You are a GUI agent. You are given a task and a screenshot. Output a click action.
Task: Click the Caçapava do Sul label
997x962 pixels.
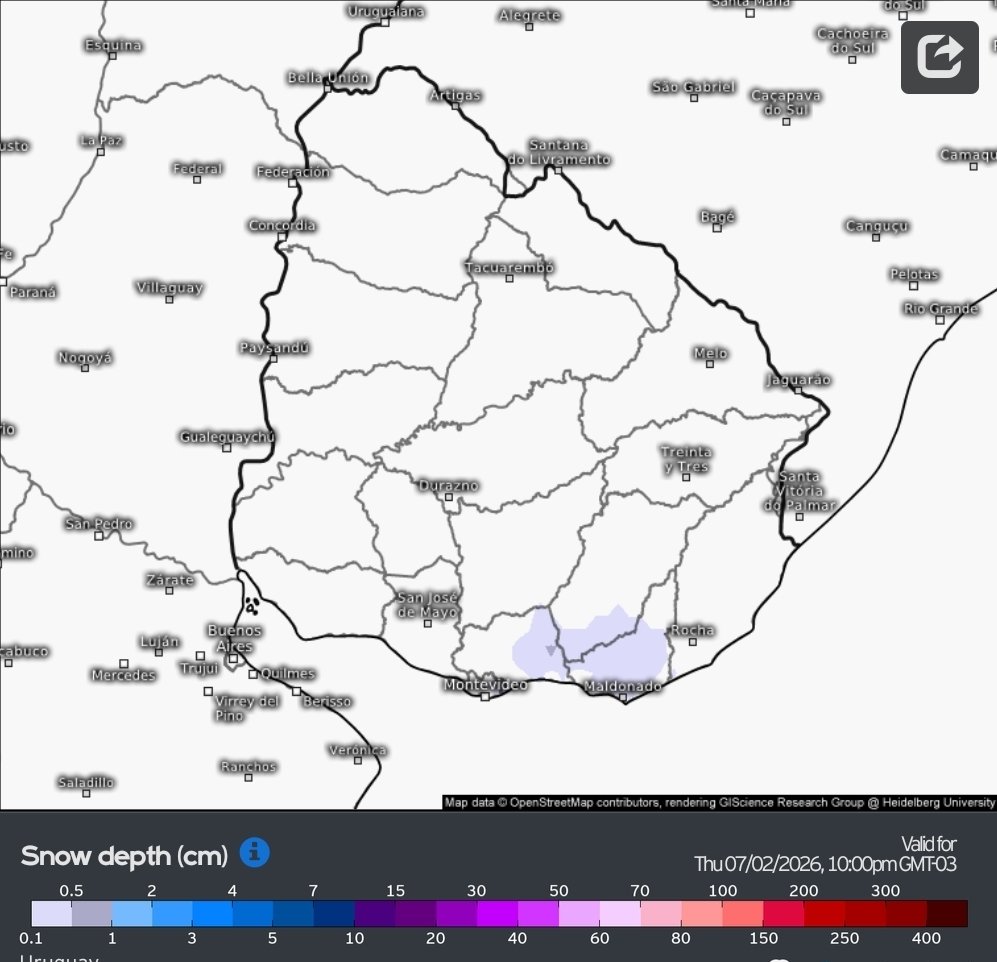pyautogui.click(x=787, y=102)
